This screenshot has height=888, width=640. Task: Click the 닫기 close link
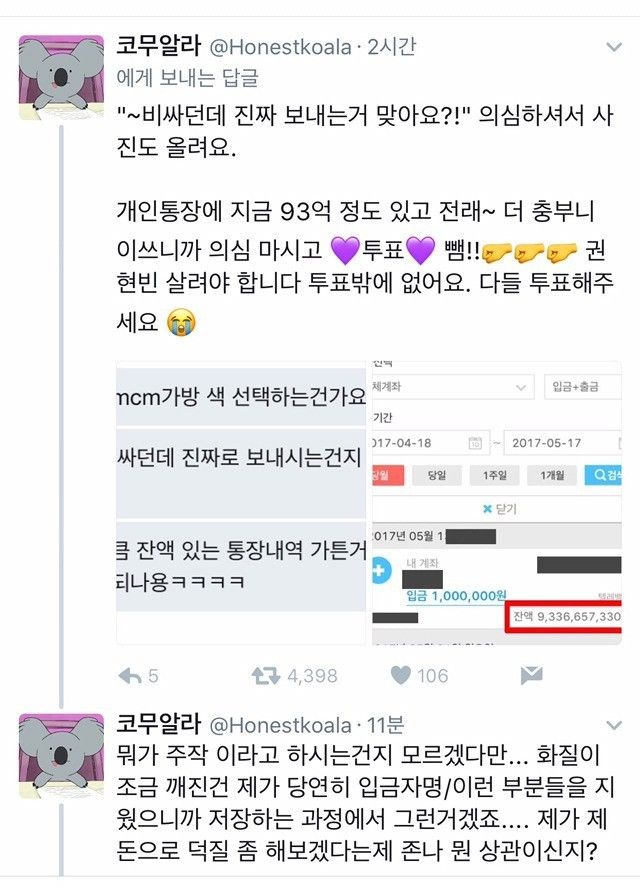(x=500, y=509)
